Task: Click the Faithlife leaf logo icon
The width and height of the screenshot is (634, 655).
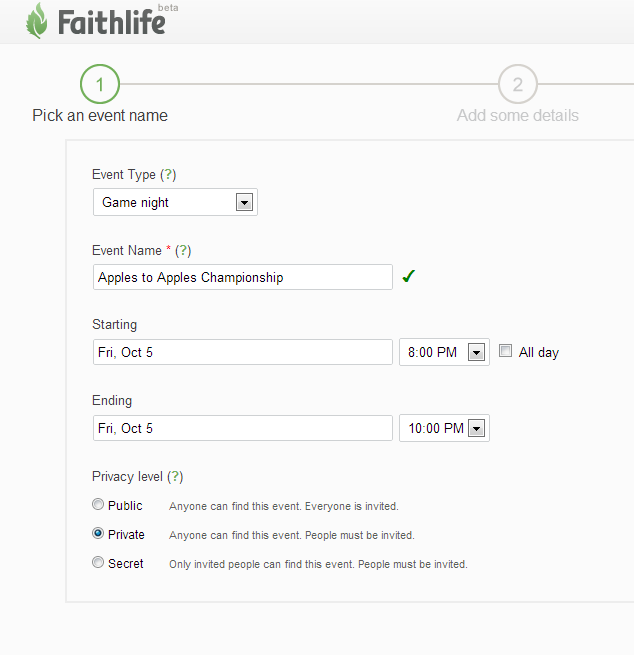Action: [x=37, y=21]
